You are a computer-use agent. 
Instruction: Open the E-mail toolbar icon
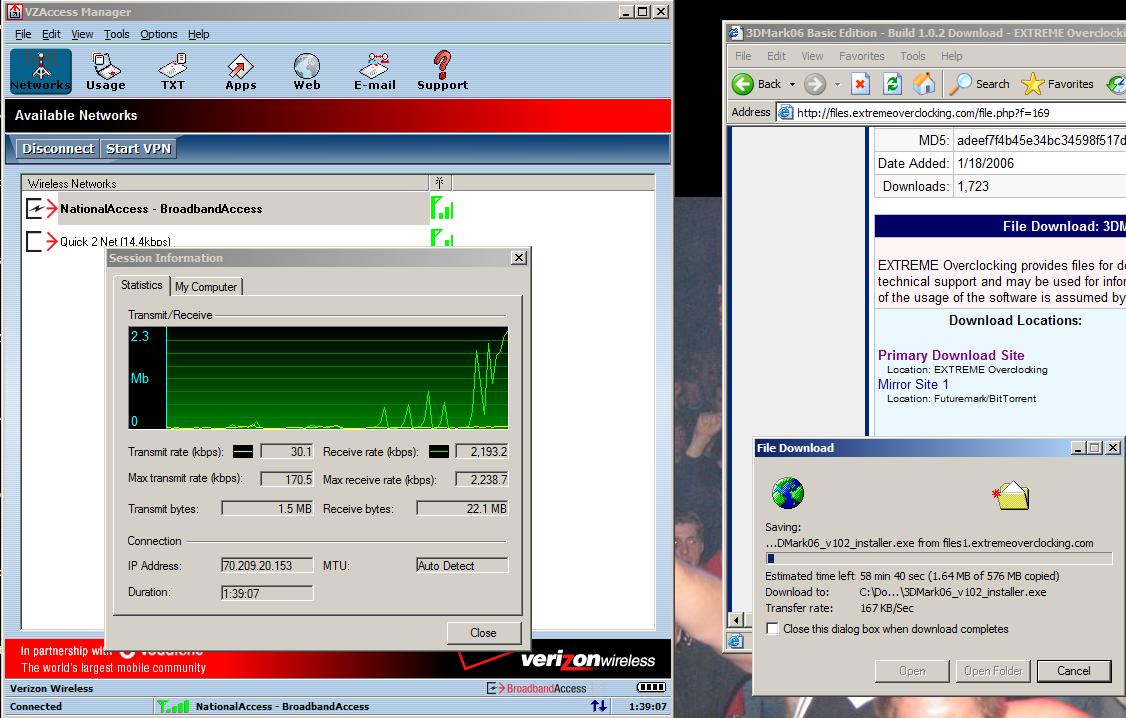pos(375,71)
